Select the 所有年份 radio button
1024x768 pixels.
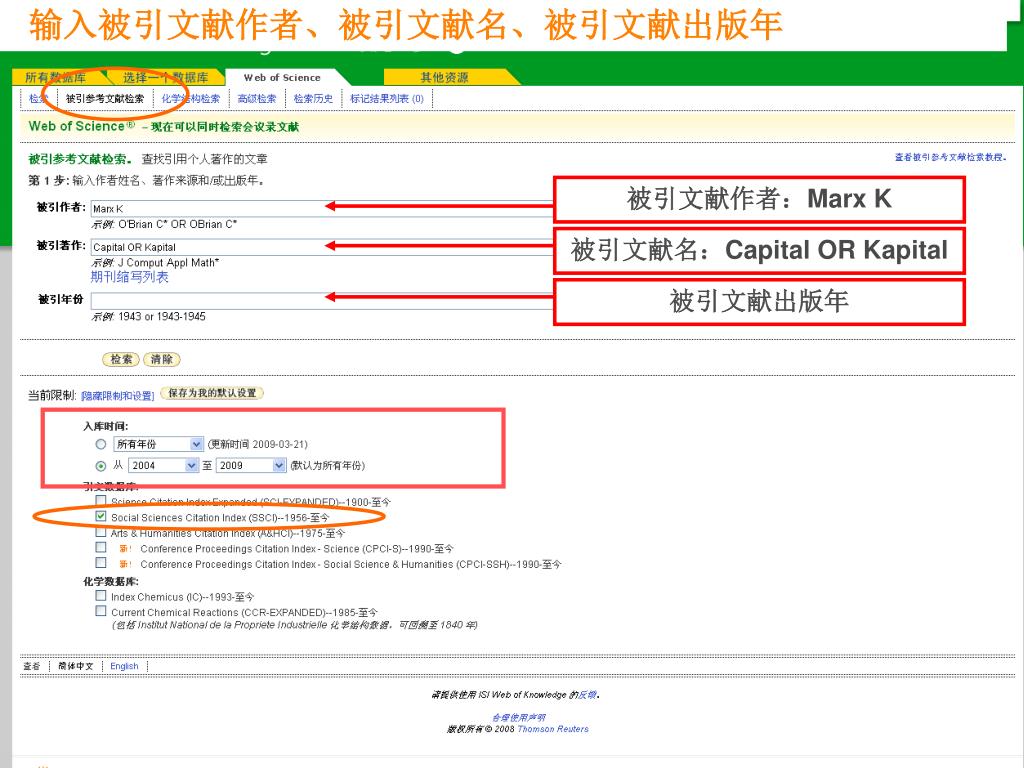(101, 444)
